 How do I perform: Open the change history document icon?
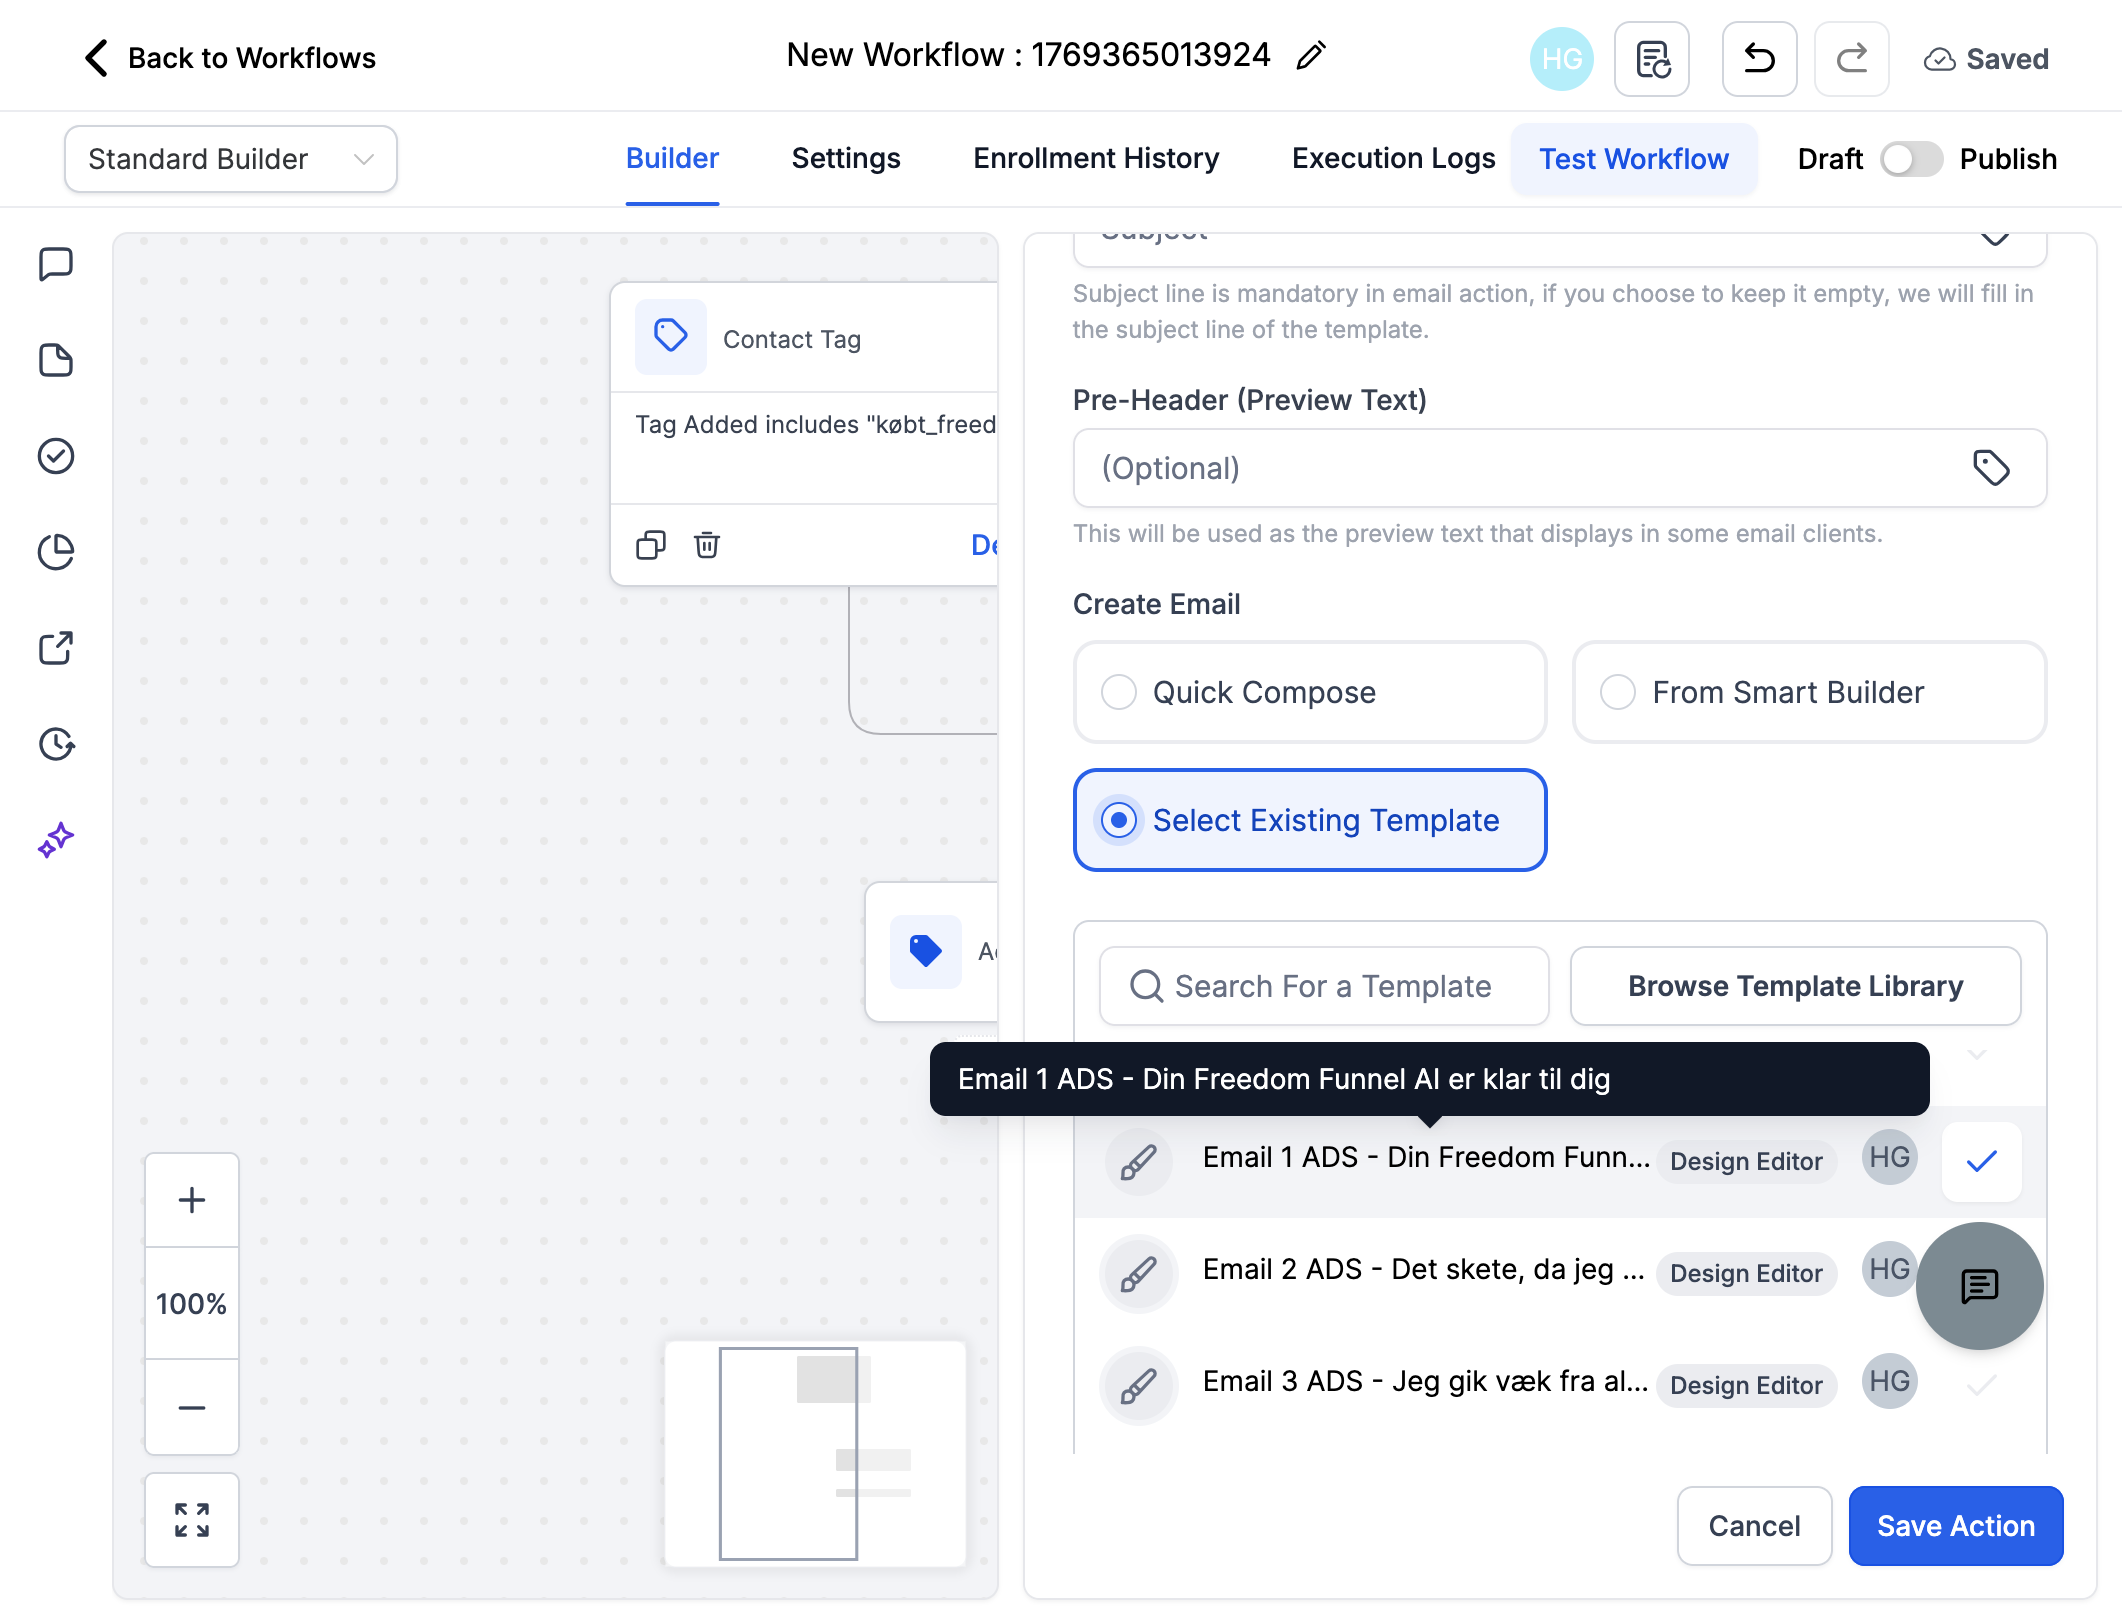pos(1652,59)
